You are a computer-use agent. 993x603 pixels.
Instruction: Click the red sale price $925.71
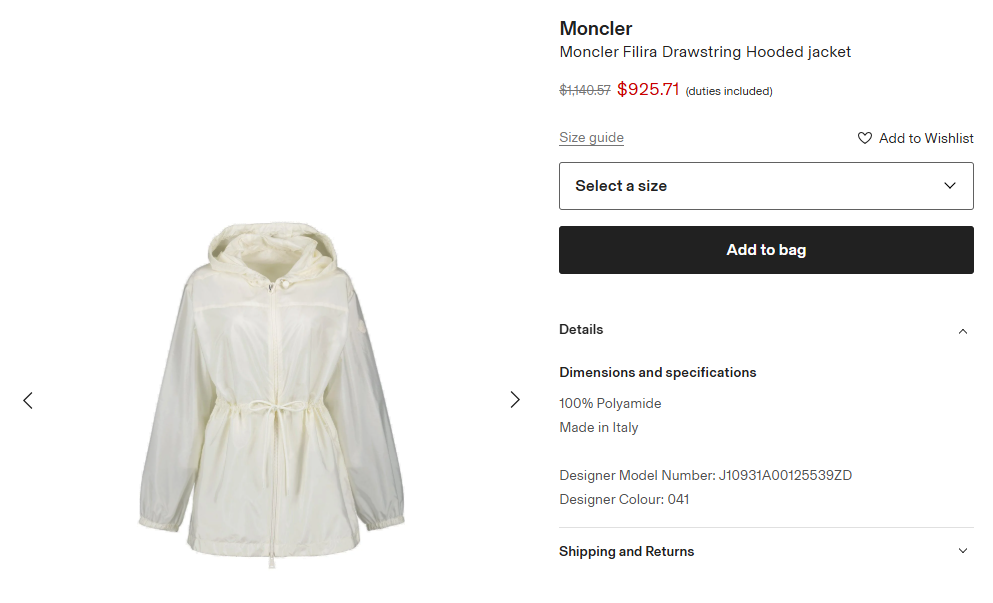click(648, 89)
